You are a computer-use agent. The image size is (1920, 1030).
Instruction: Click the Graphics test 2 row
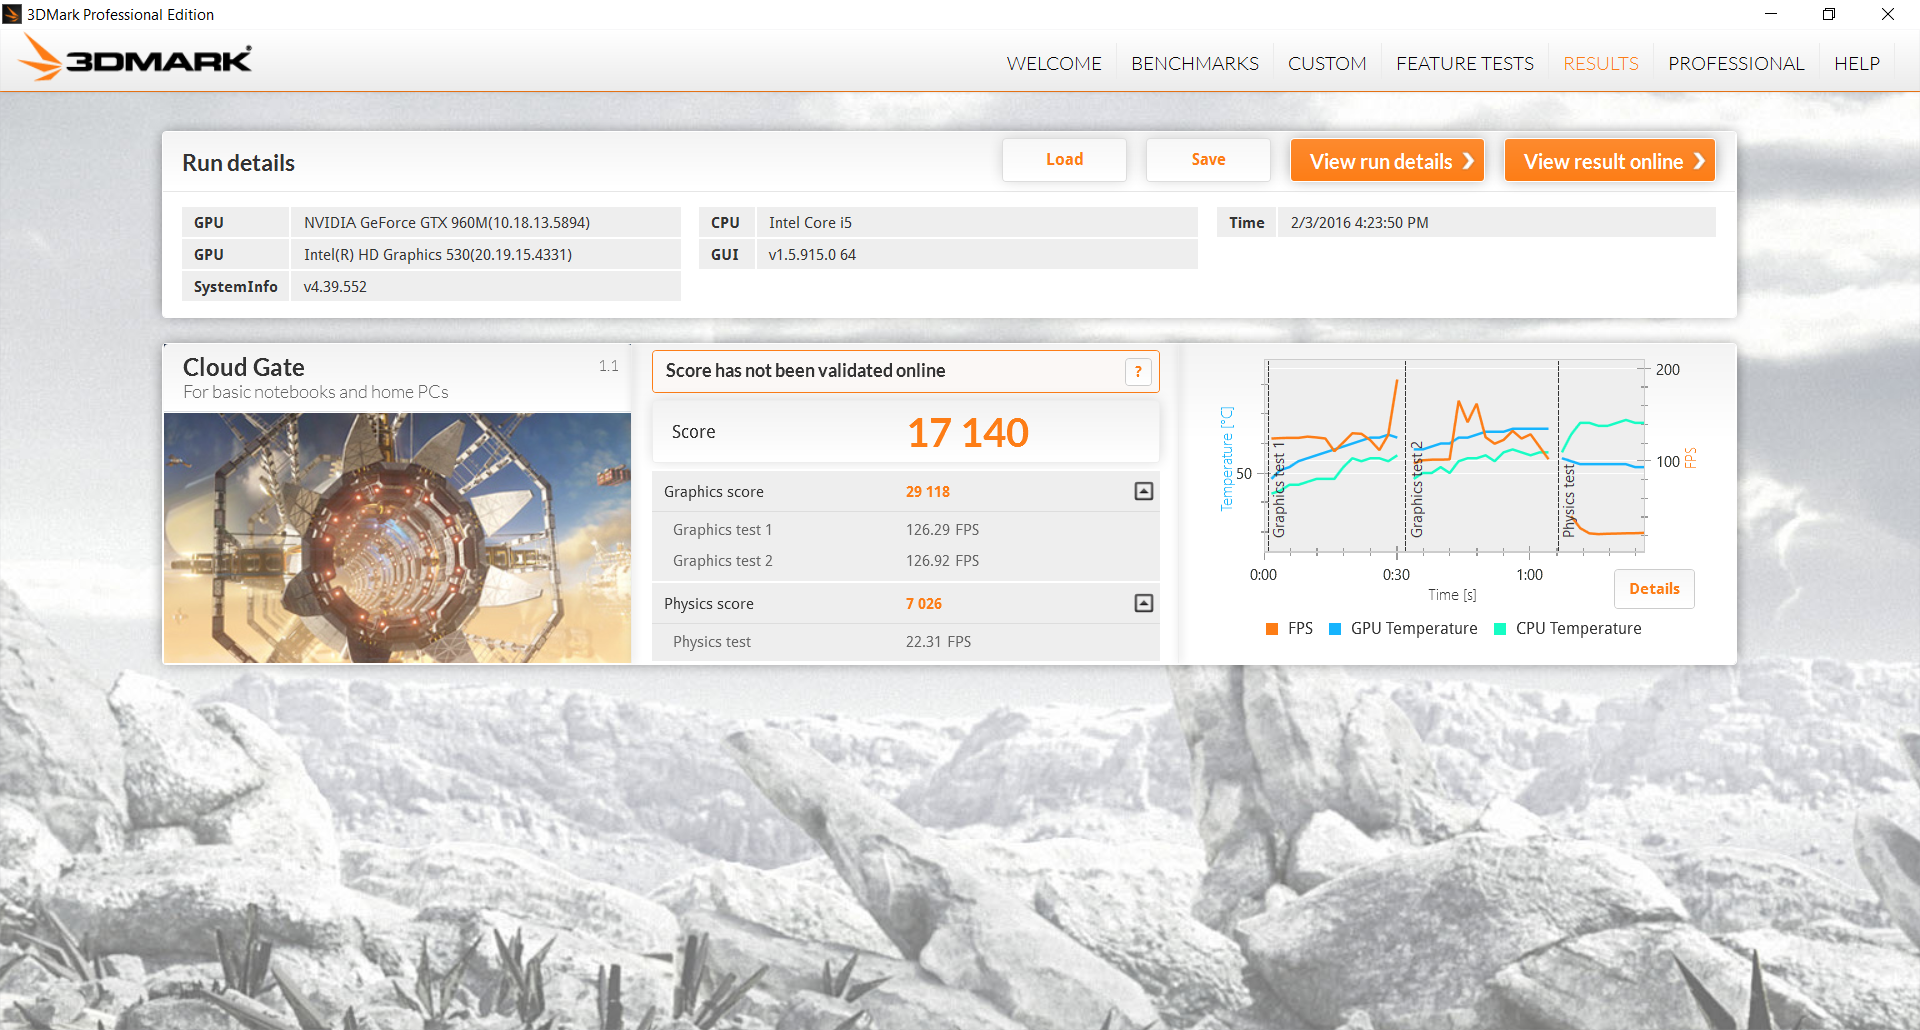[905, 561]
